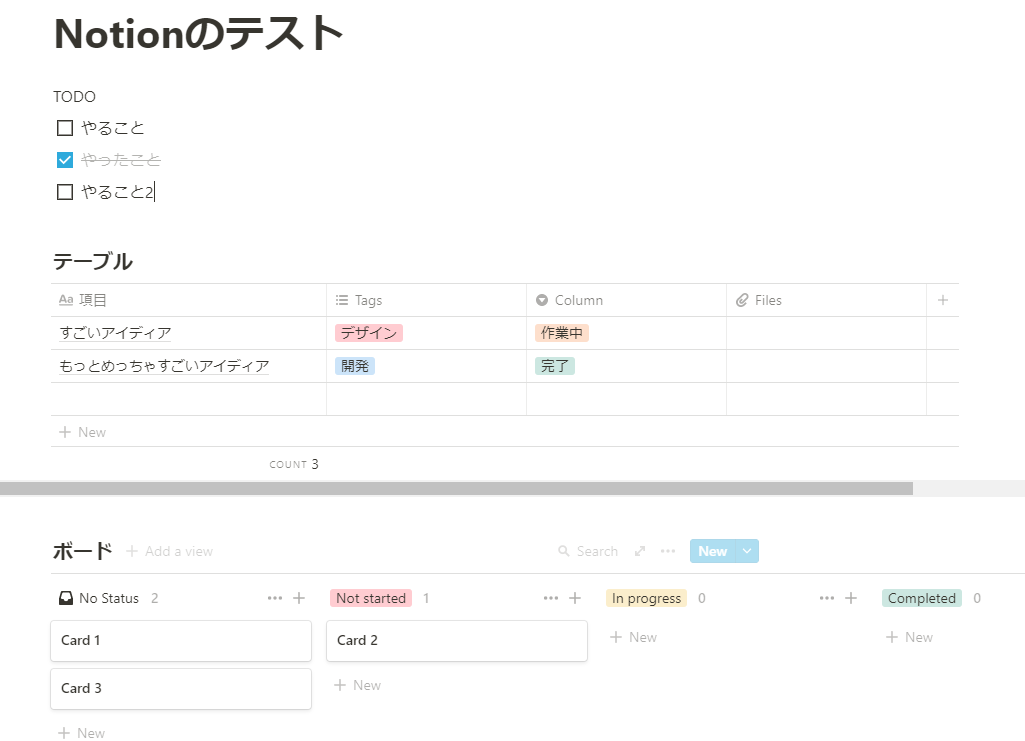
Task: Click the horizontal table scrollbar
Action: point(456,488)
